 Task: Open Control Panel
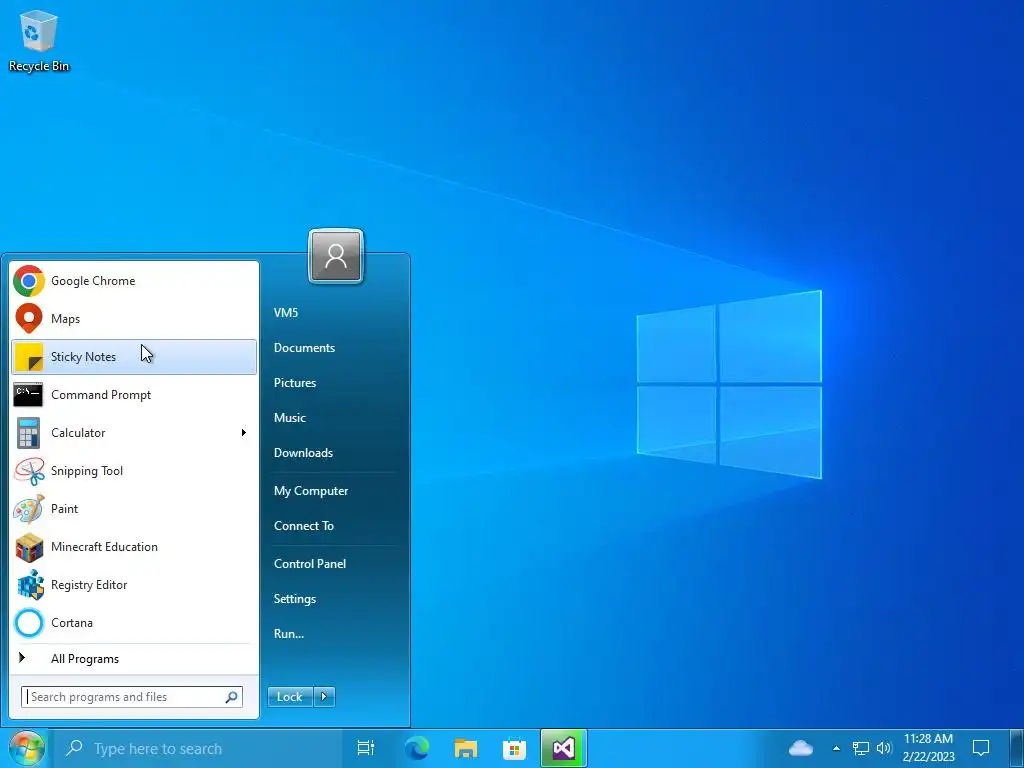click(x=310, y=564)
